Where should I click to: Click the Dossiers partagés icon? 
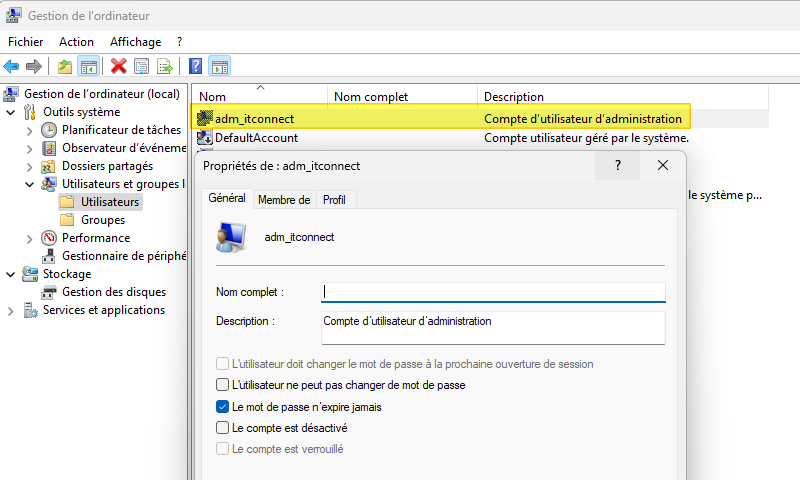coord(48,166)
